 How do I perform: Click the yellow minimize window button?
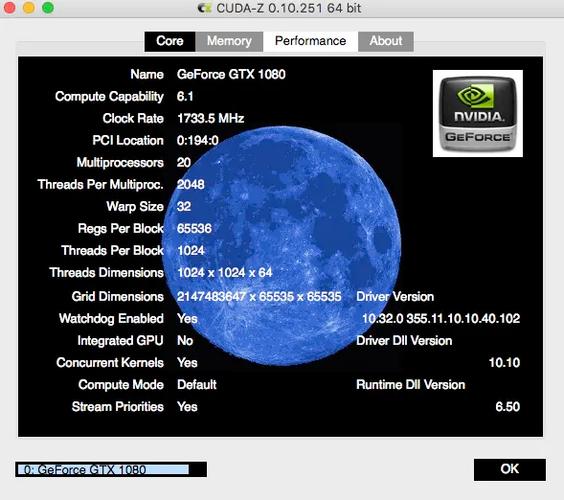pos(28,8)
